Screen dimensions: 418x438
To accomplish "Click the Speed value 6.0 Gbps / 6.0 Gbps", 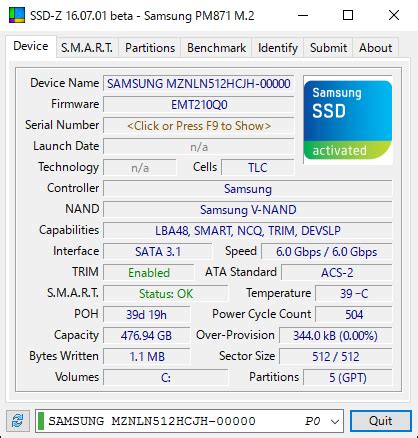I will pyautogui.click(x=326, y=252).
